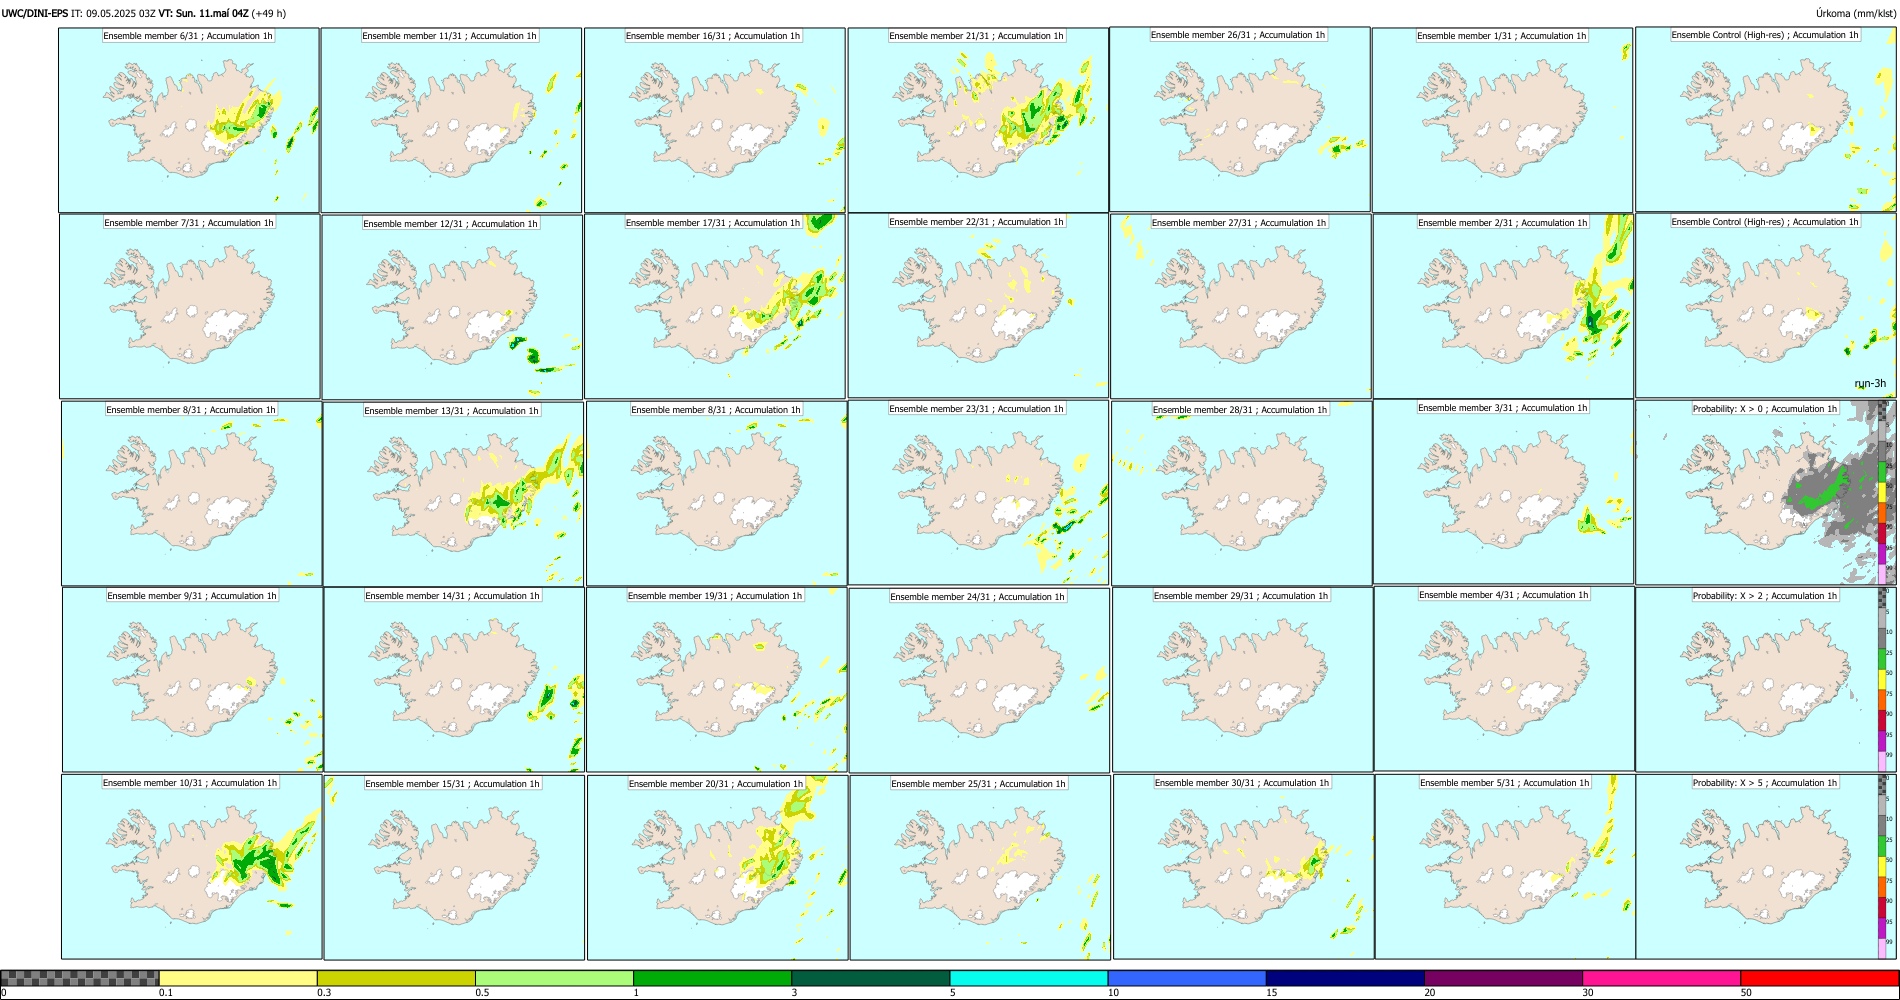Open the Ensemble member 14/31 map
The image size is (1900, 1000).
point(454,680)
